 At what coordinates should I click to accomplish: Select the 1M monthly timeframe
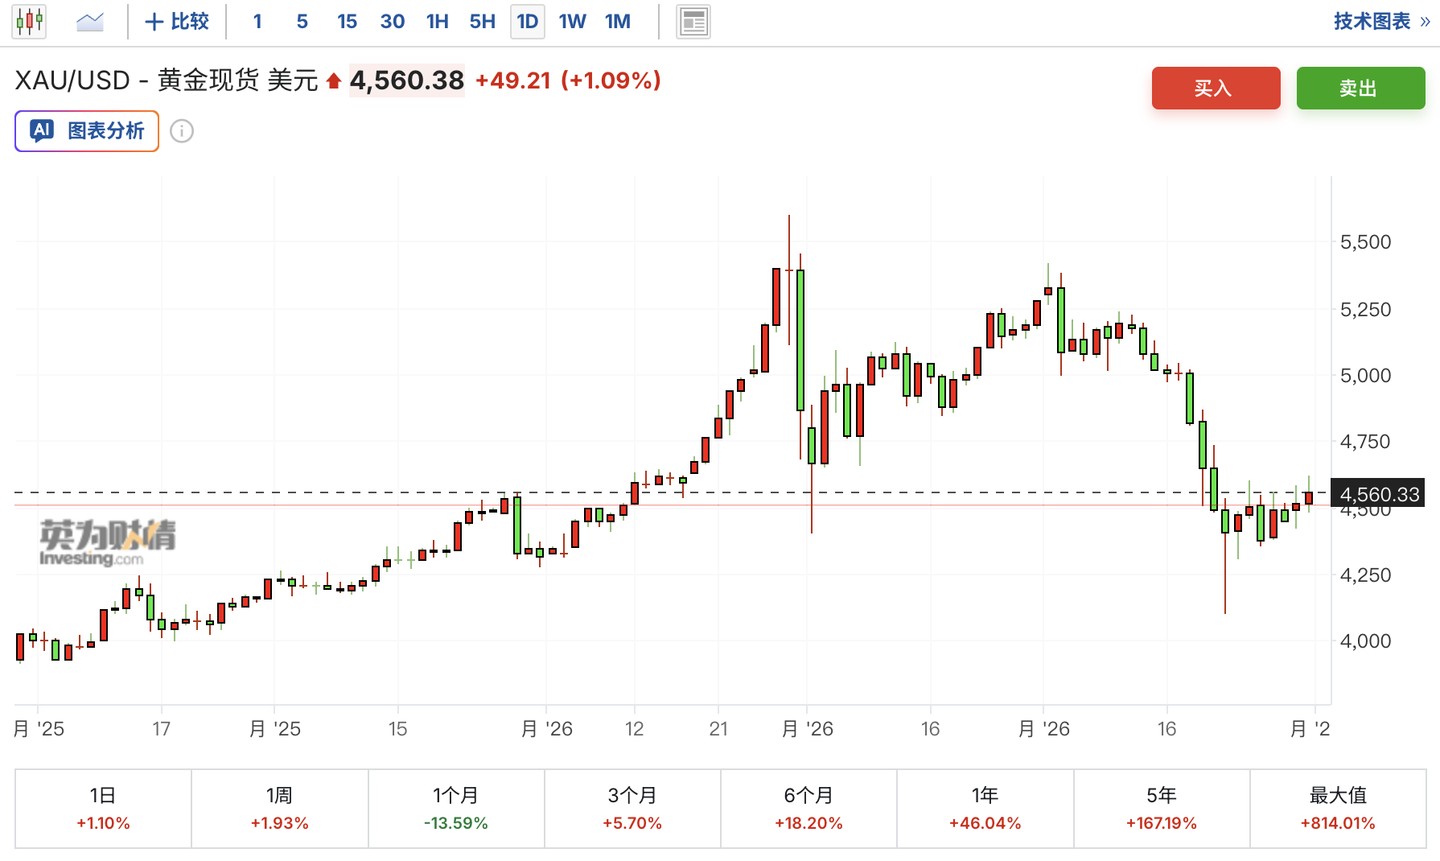click(618, 21)
